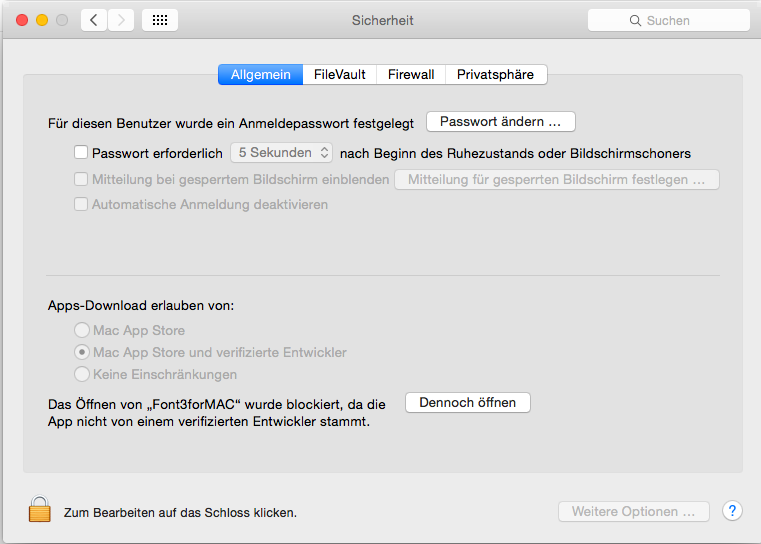
Task: Check Automatische Anmeldung deaktivieren
Action: [x=81, y=204]
